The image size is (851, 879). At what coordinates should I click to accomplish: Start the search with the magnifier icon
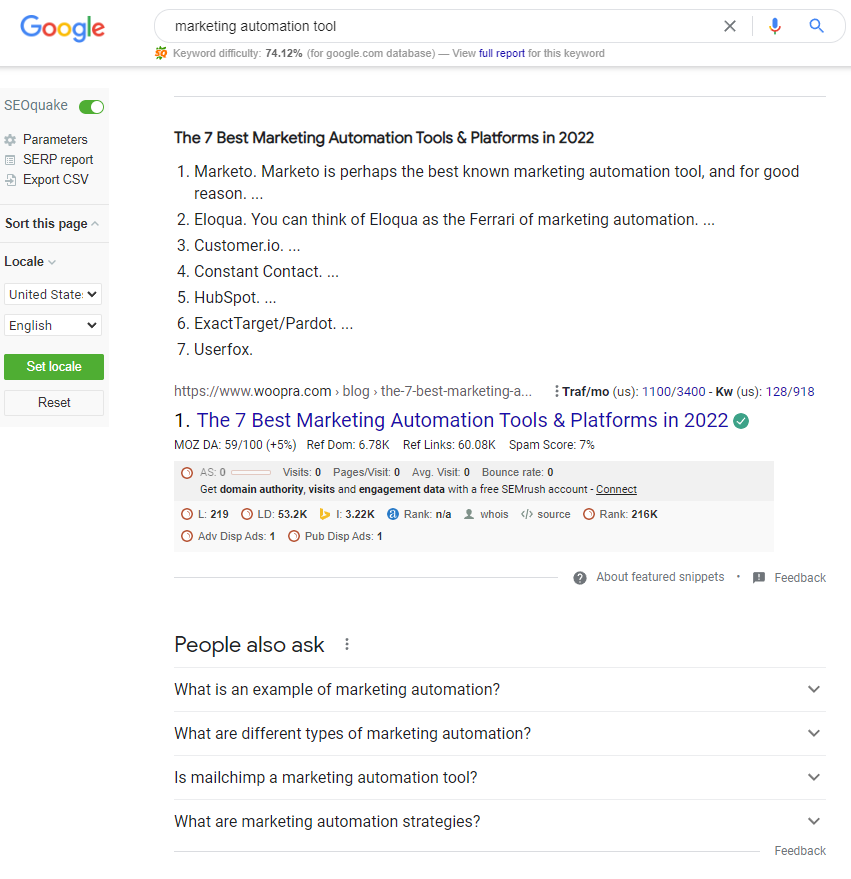pos(817,26)
